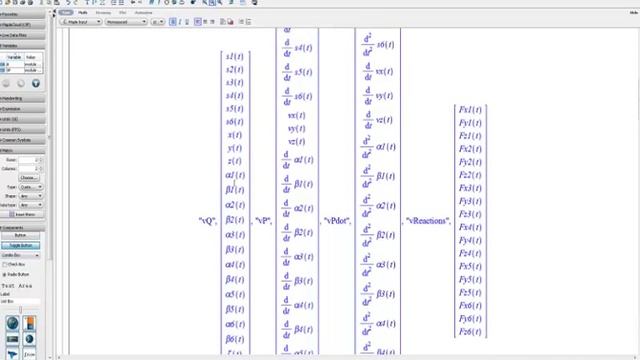Select the Slider component in Components palette
Screen dimensions: 640x360
point(20,310)
